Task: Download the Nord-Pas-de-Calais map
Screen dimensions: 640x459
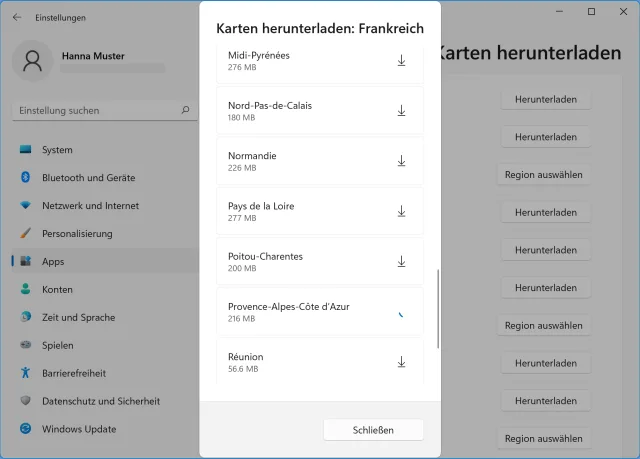Action: point(401,111)
